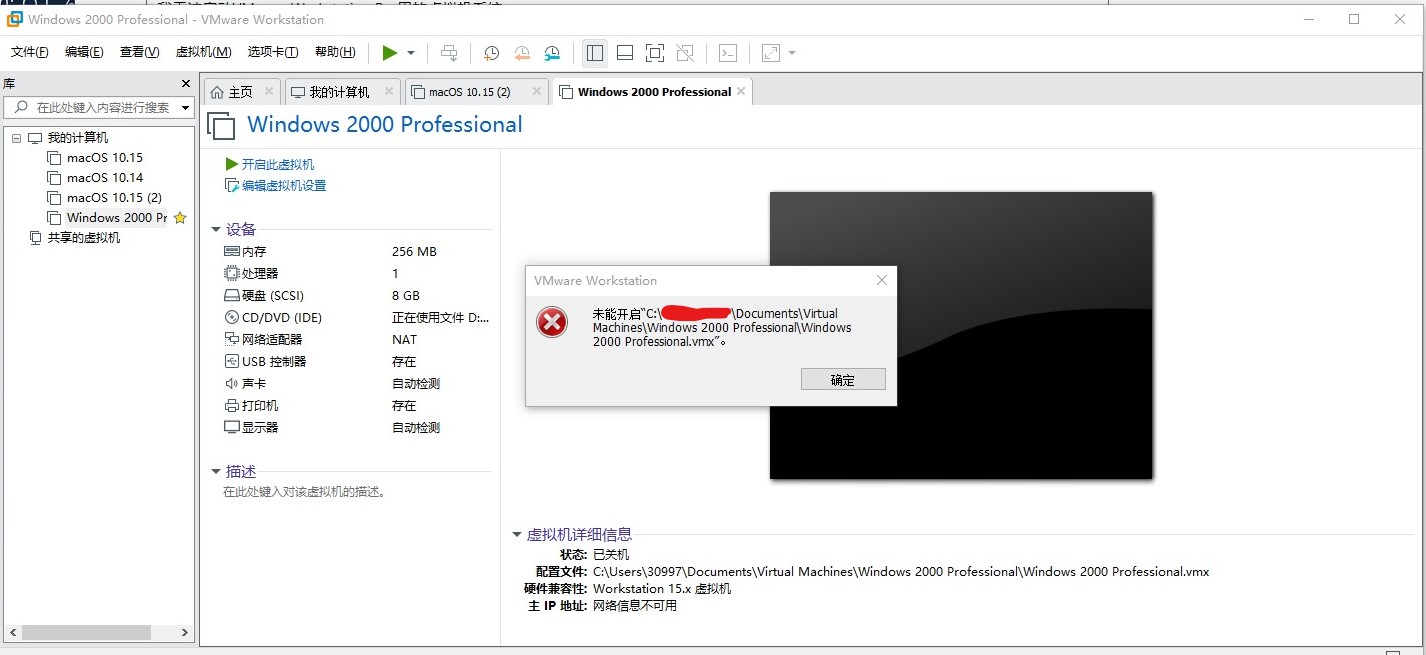This screenshot has height=655, width=1426.
Task: Click the configuration file path text
Action: click(901, 571)
